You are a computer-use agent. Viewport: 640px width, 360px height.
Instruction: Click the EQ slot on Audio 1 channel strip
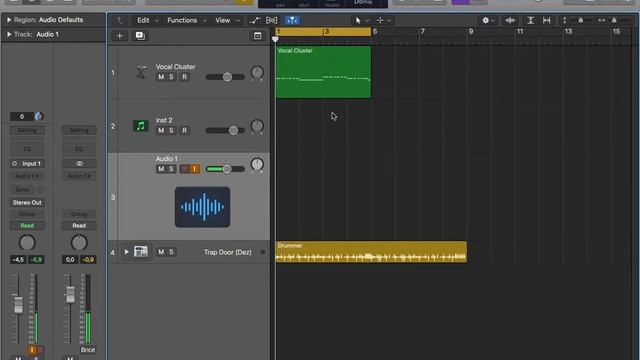27,149
